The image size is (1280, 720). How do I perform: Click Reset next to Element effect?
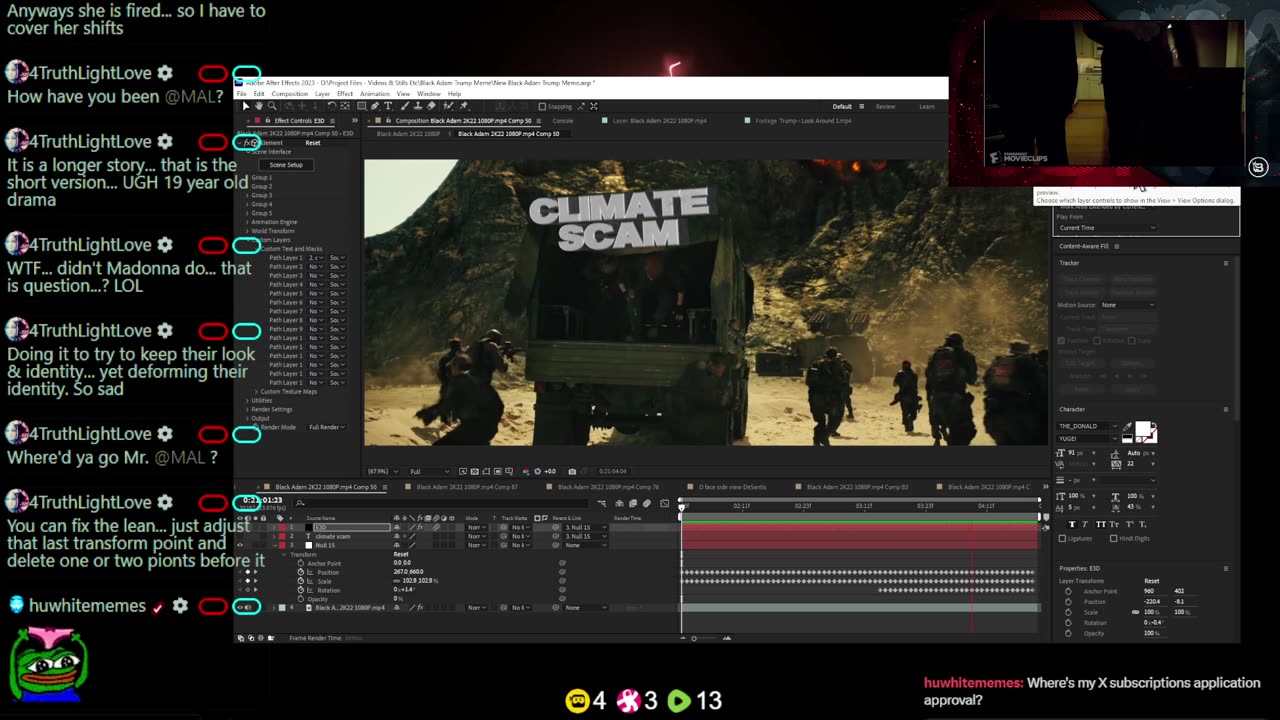pyautogui.click(x=313, y=143)
